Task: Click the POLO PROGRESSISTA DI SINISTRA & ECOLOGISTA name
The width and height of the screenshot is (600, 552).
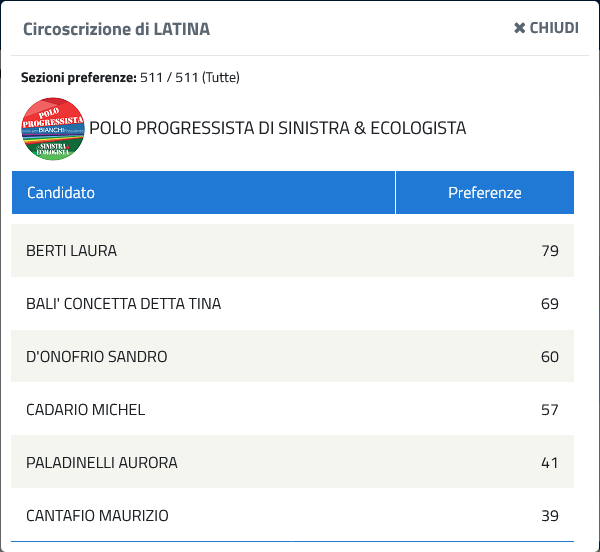Action: coord(277,128)
